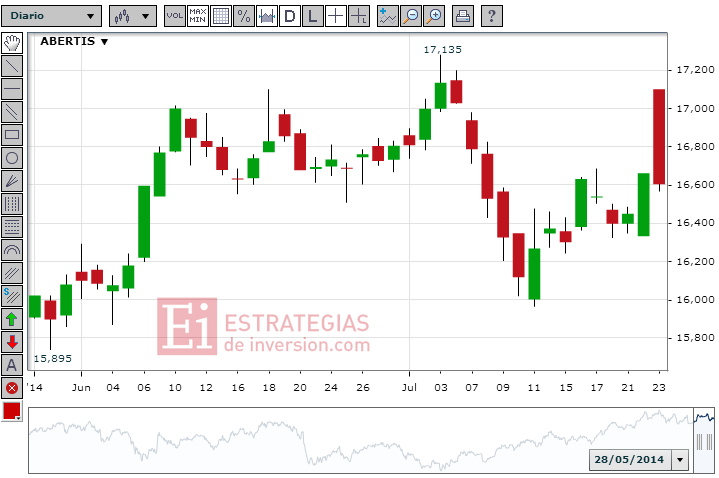The height and width of the screenshot is (478, 719).
Task: Grab the overview range slider handle
Action: coord(704,442)
